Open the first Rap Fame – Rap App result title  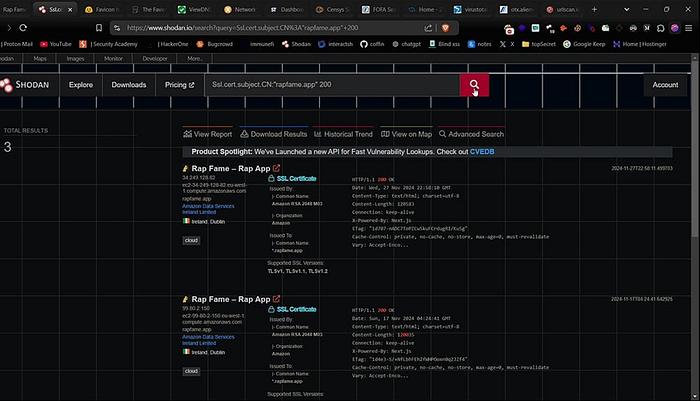click(x=231, y=168)
